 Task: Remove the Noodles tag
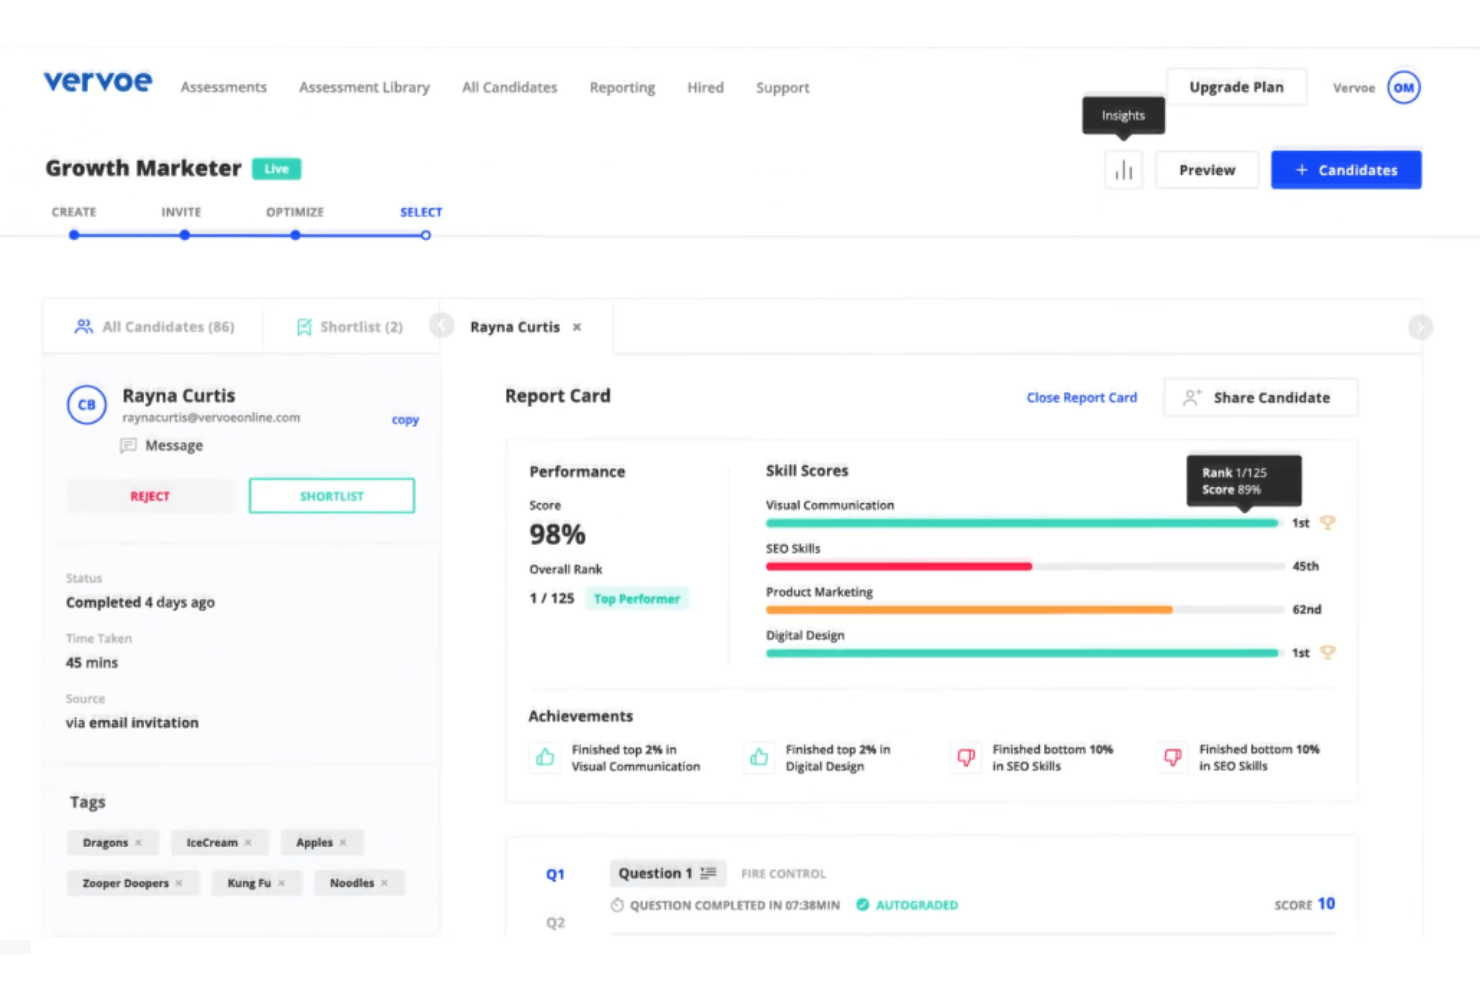(x=384, y=883)
